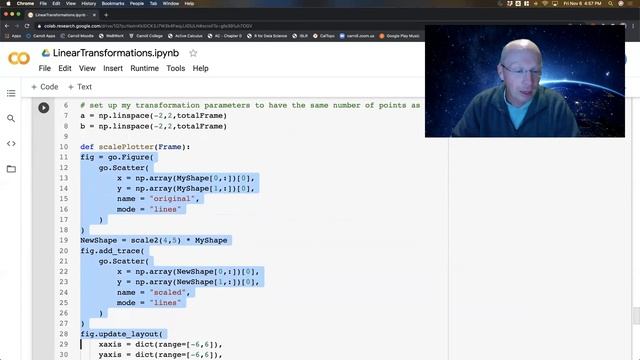
Task: Click the name = "scaled" code line
Action: (153, 292)
